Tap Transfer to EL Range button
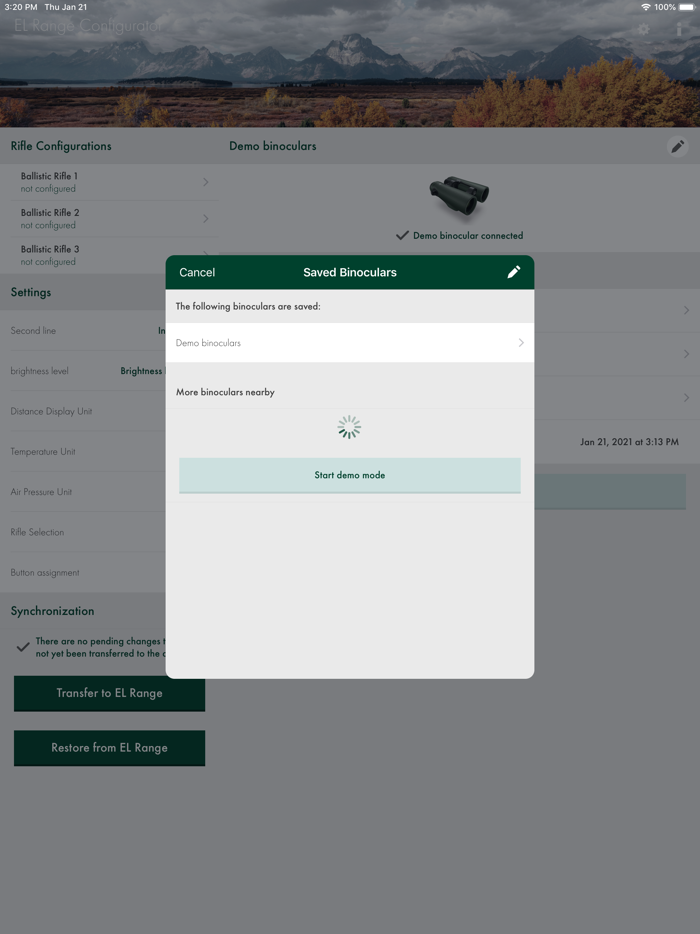Viewport: 700px width, 934px height. 110,693
